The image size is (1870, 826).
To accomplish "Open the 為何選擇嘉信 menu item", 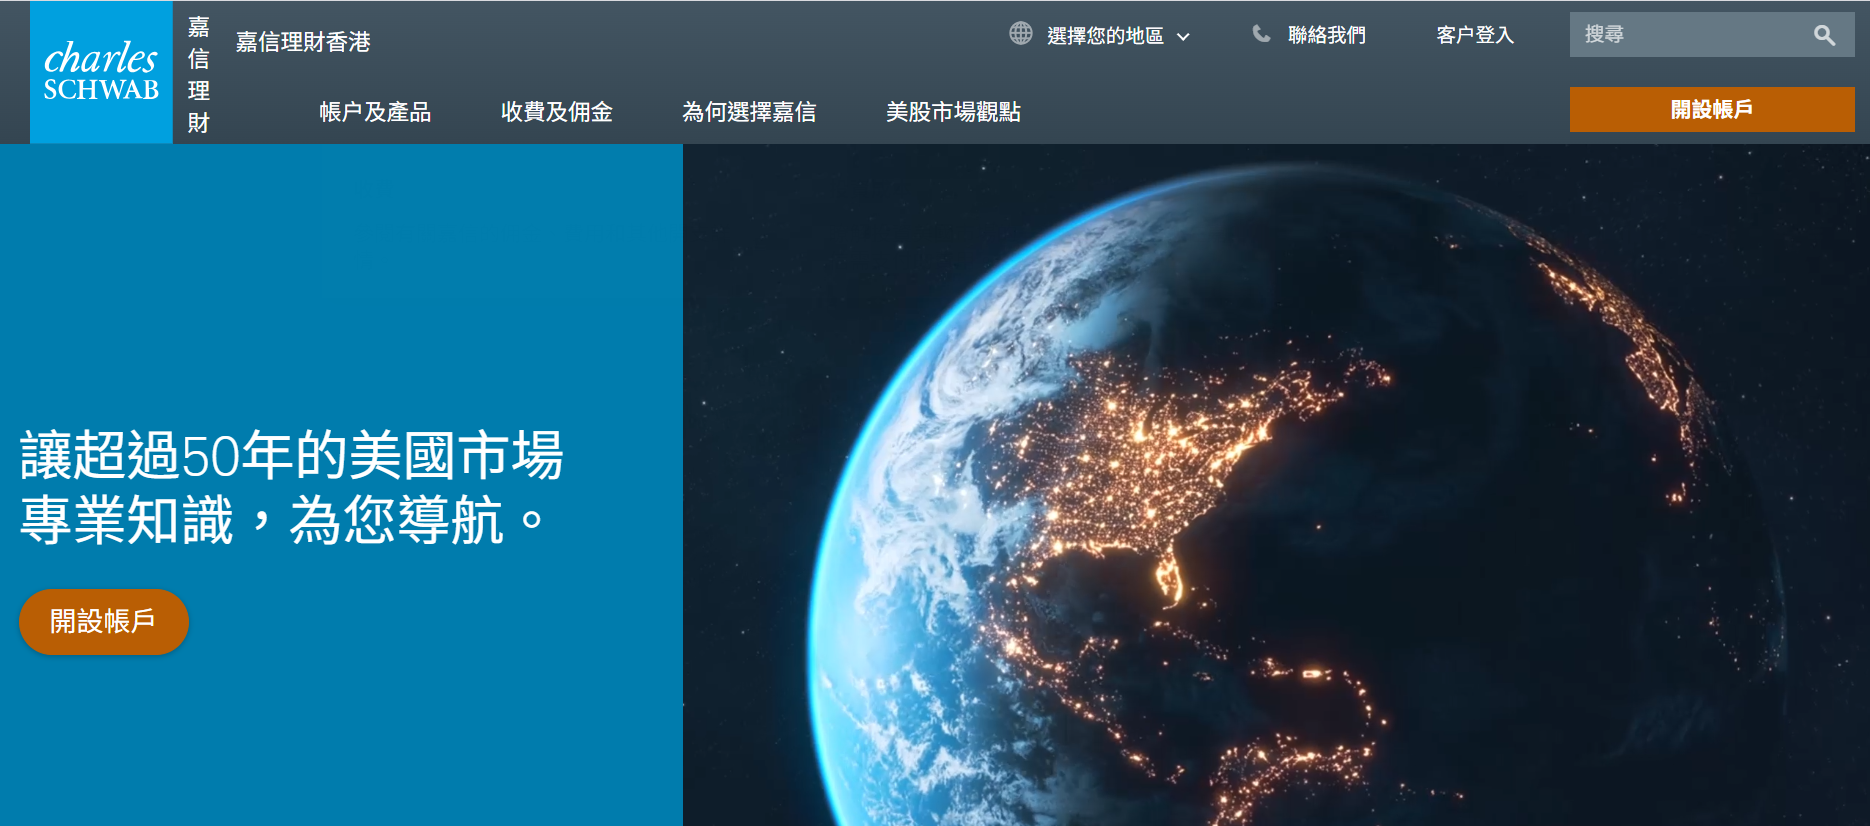I will click(x=749, y=112).
